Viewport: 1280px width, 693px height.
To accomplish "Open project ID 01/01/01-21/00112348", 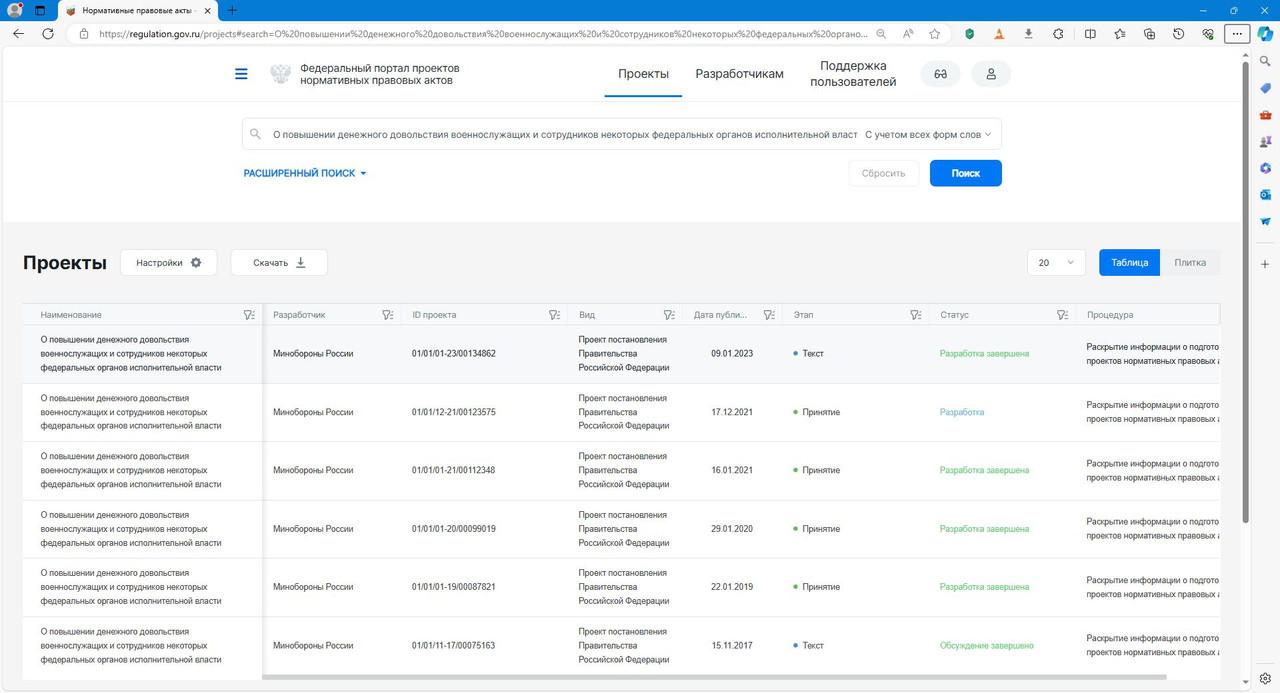I will click(x=454, y=470).
